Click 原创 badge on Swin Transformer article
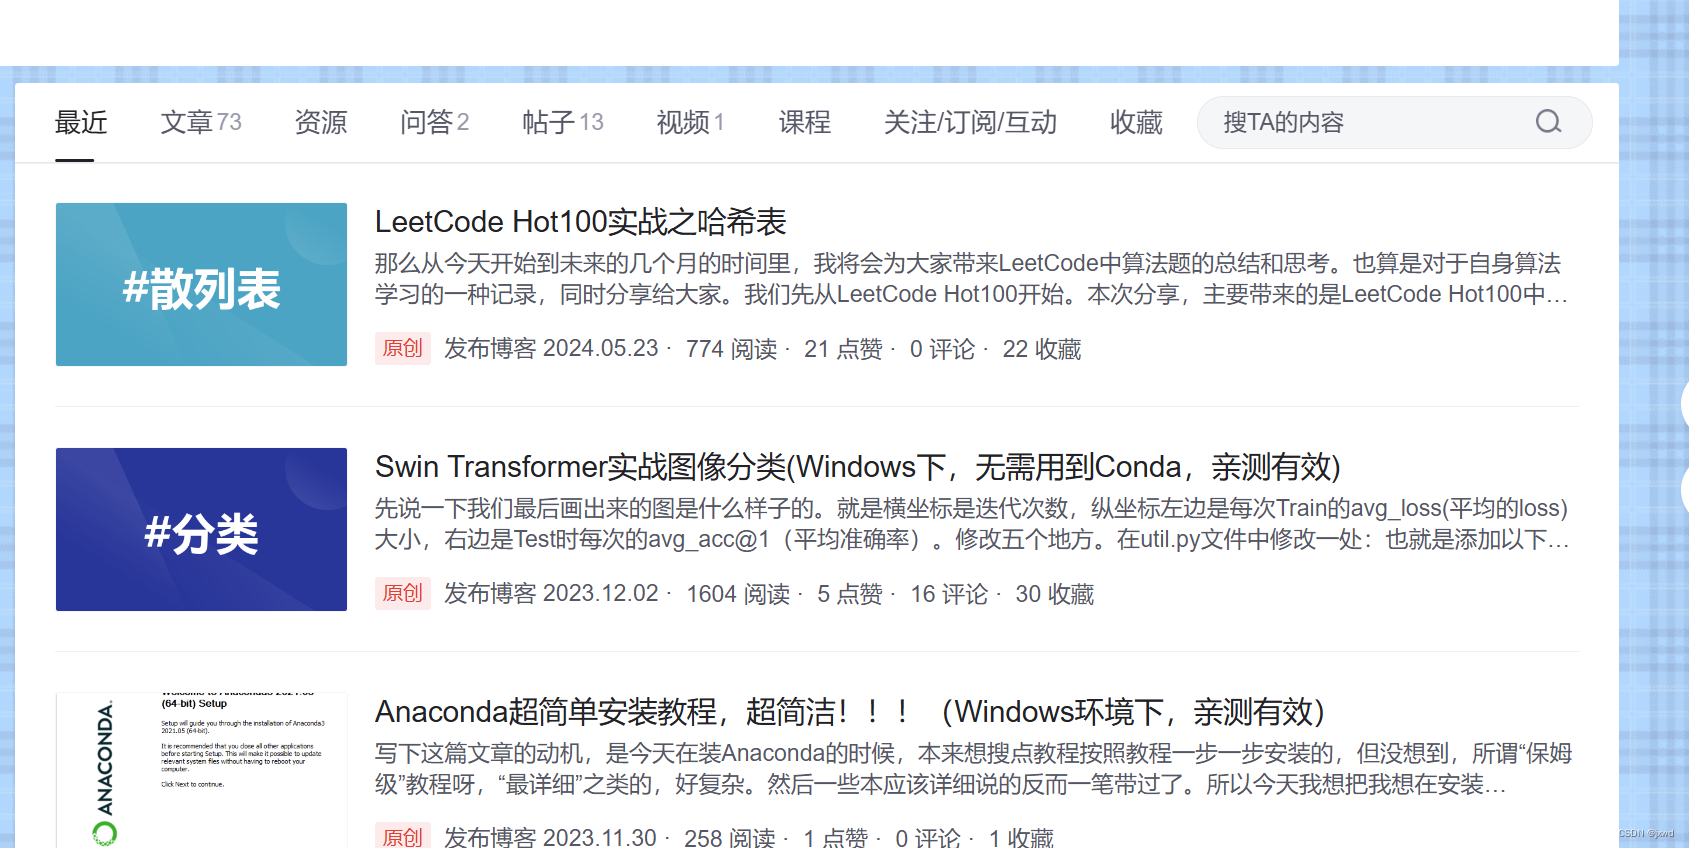1689x848 pixels. (403, 593)
